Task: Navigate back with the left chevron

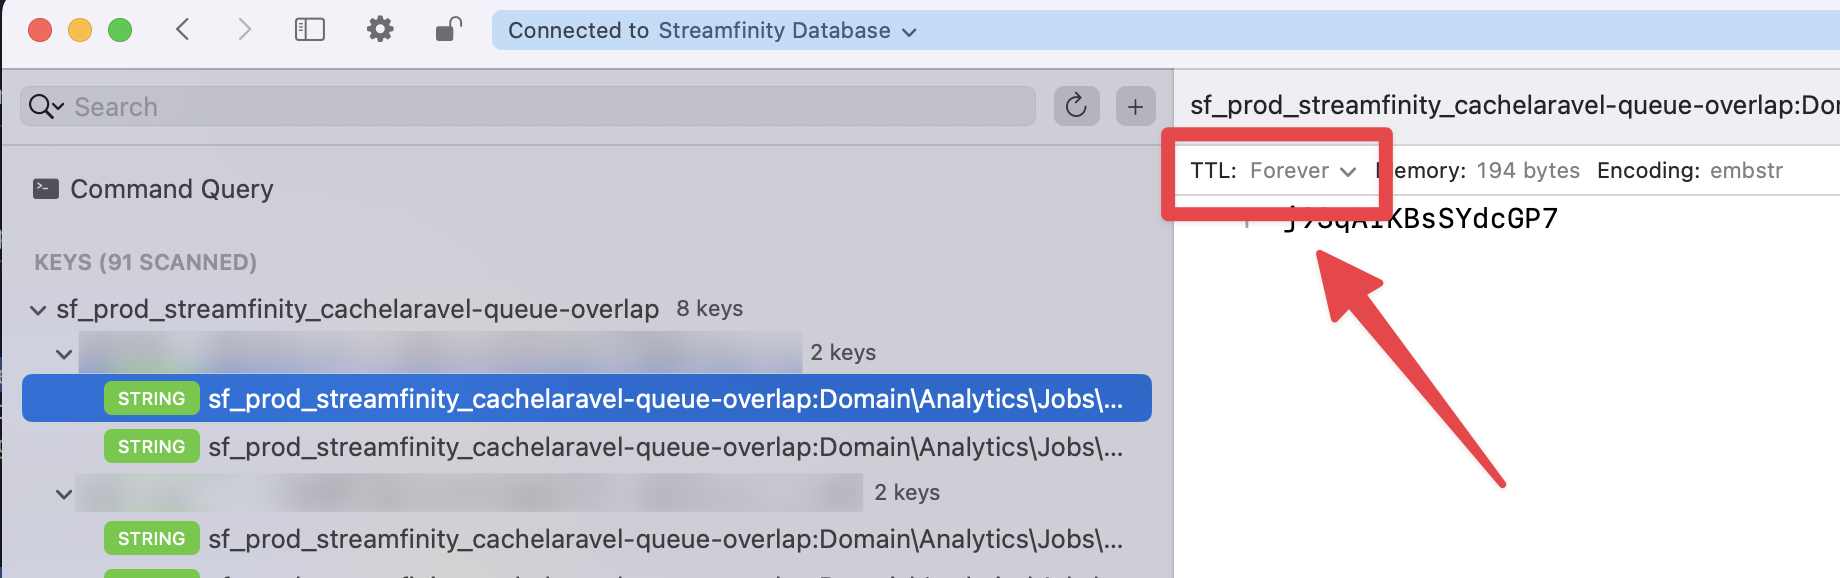Action: point(182,30)
